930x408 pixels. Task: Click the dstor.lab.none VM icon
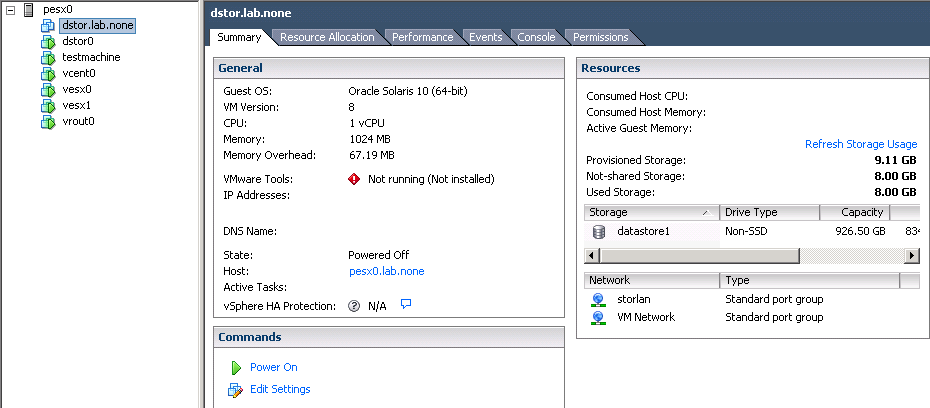coord(48,26)
